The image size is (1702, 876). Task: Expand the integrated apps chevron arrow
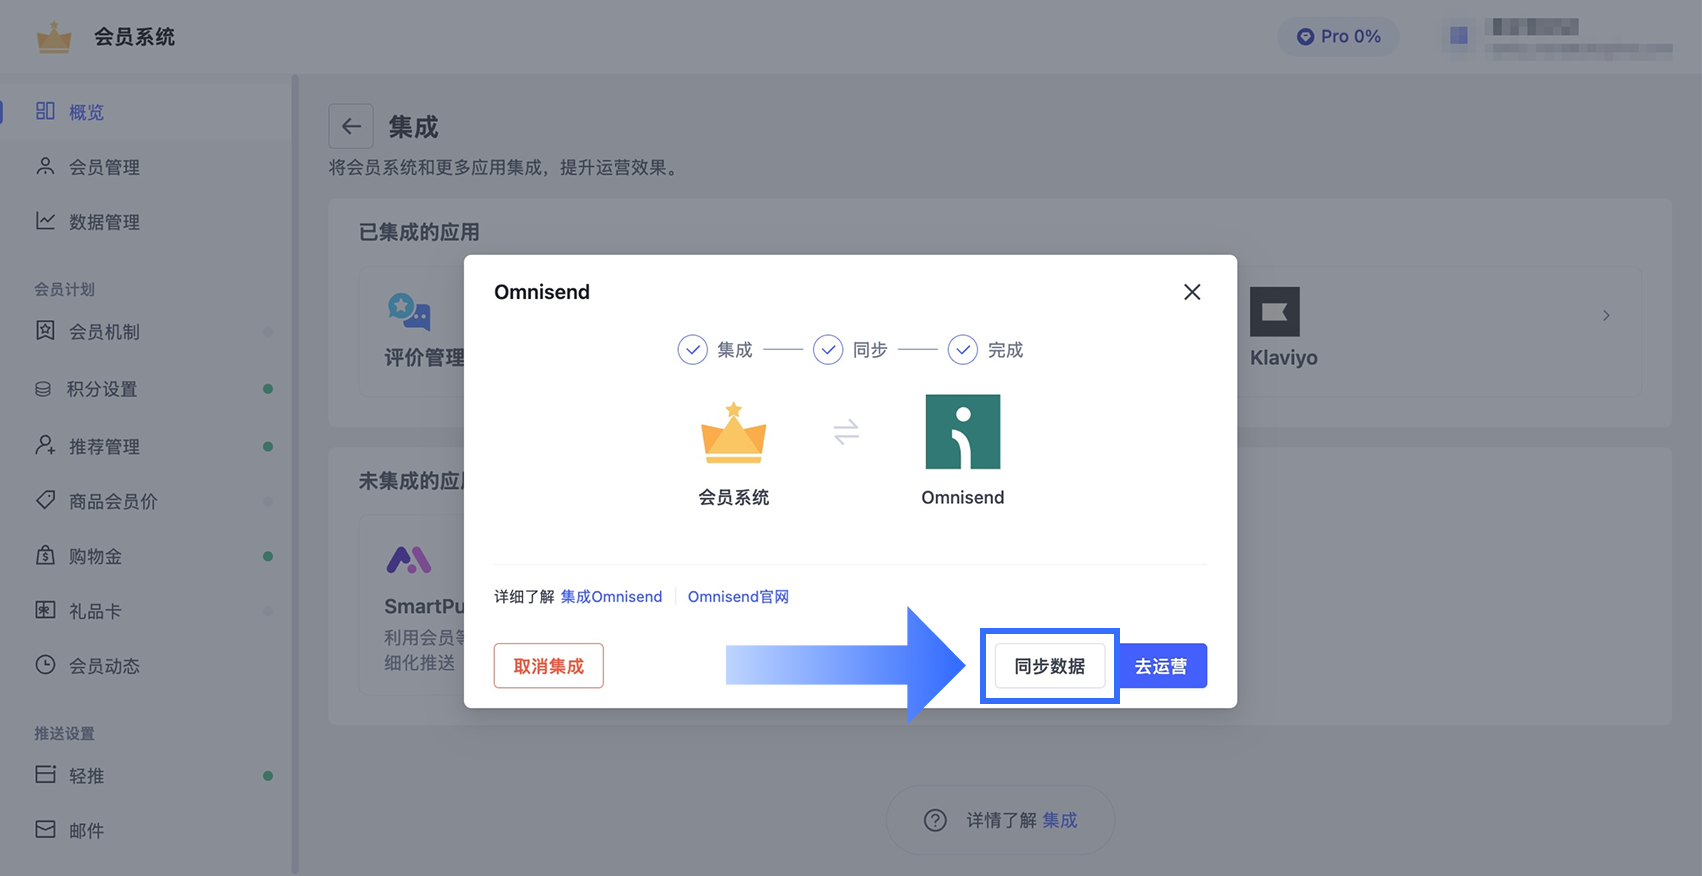click(x=1606, y=316)
